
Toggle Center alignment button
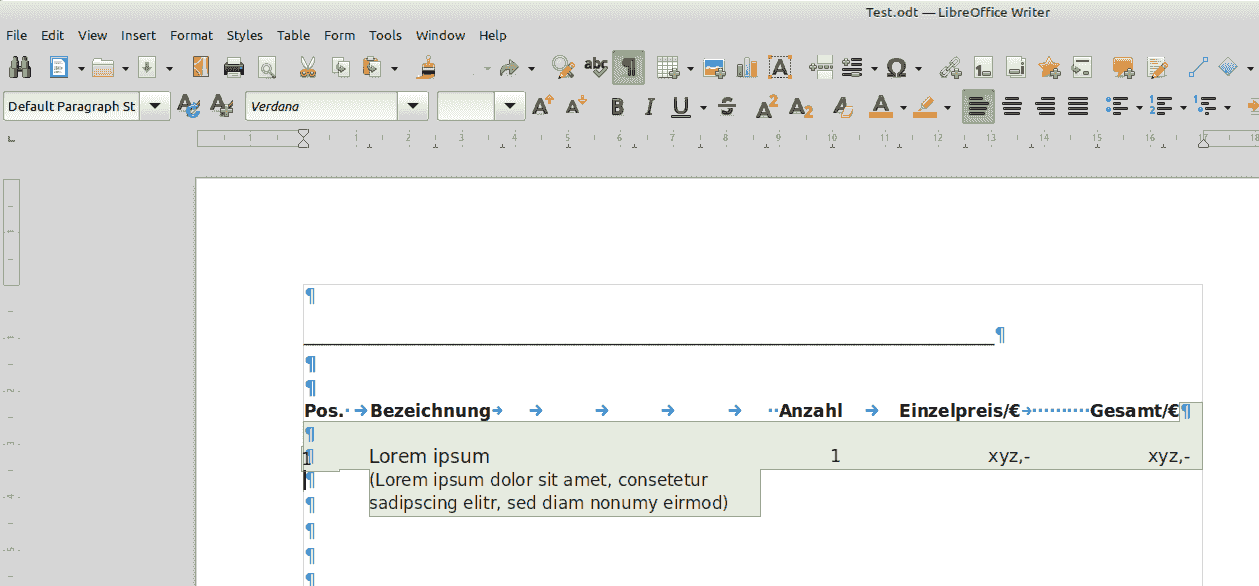[x=1012, y=106]
